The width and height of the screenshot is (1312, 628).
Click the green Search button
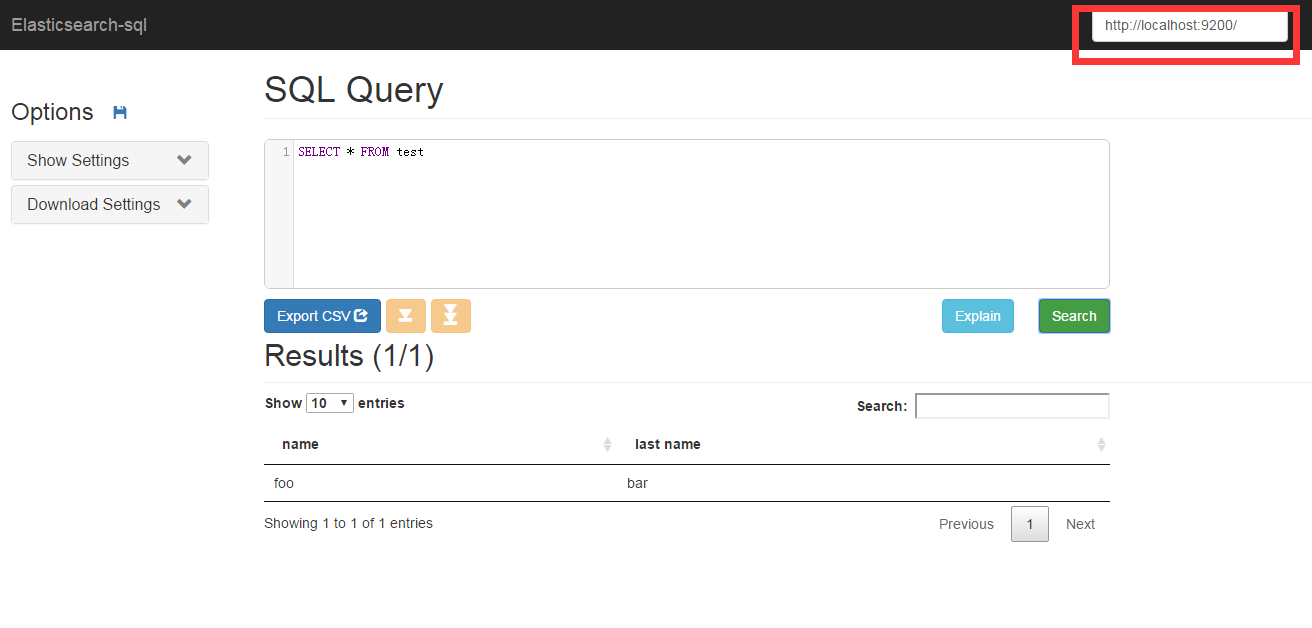(1074, 315)
